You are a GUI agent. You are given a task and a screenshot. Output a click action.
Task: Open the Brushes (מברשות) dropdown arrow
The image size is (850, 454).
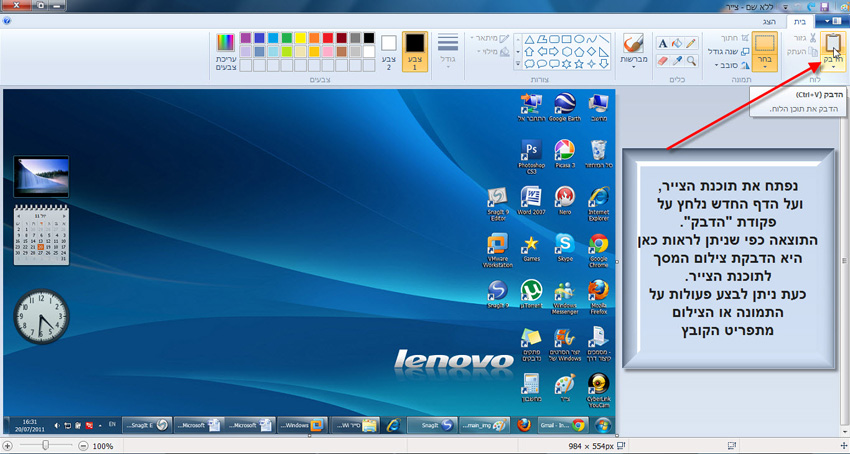634,67
